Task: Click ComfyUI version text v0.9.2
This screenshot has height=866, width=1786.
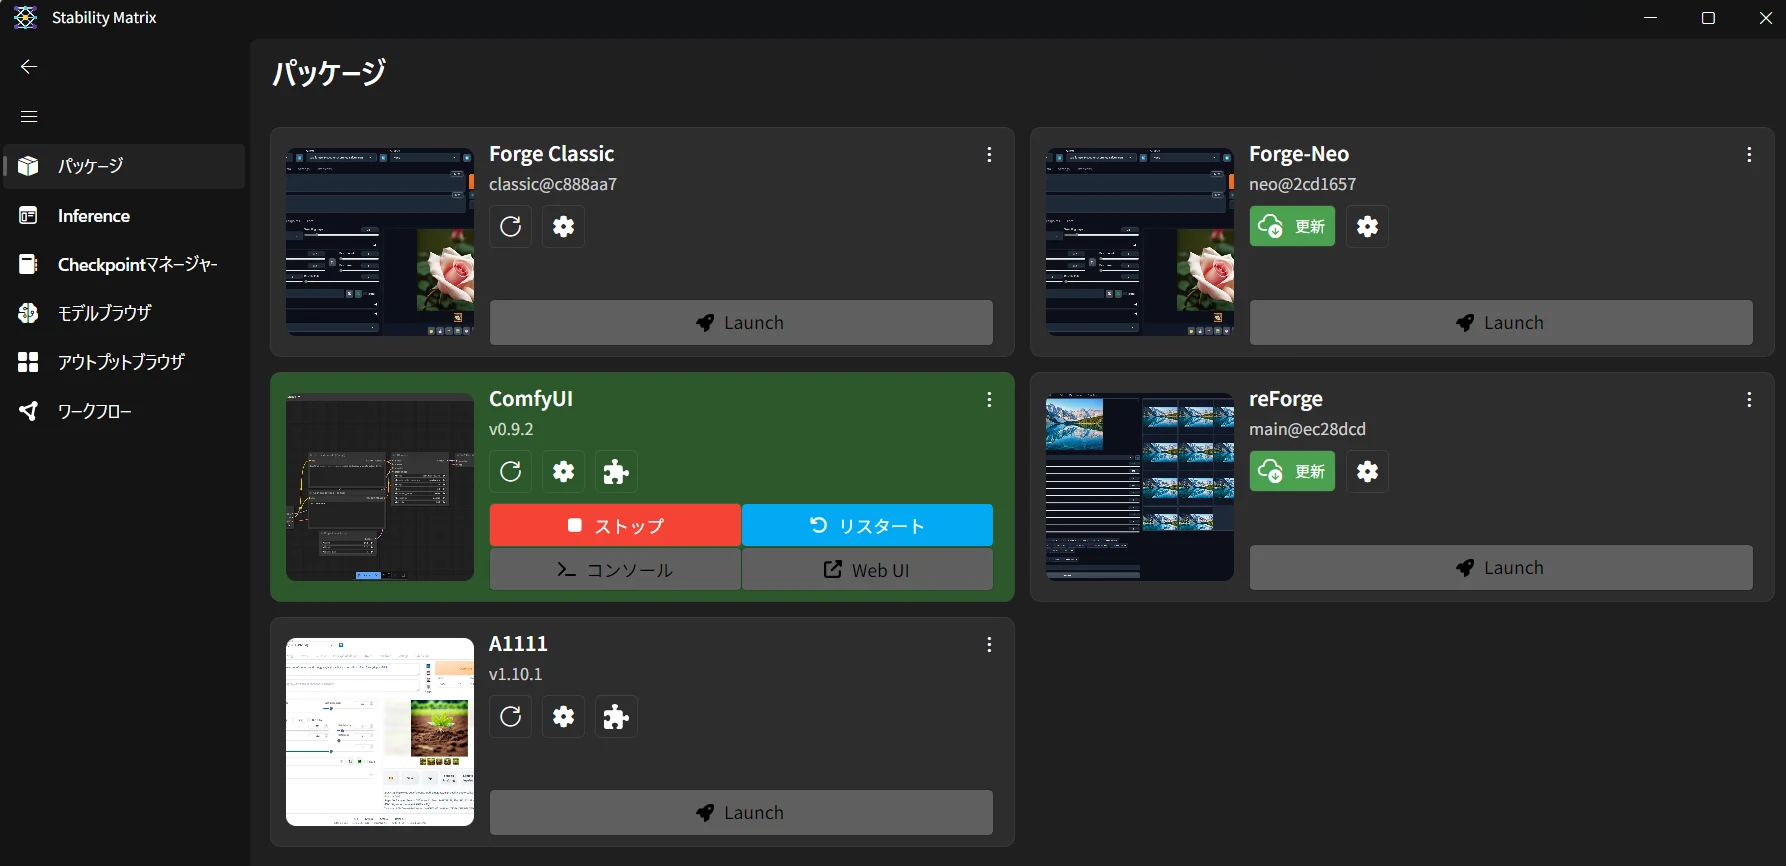Action: [x=511, y=429]
